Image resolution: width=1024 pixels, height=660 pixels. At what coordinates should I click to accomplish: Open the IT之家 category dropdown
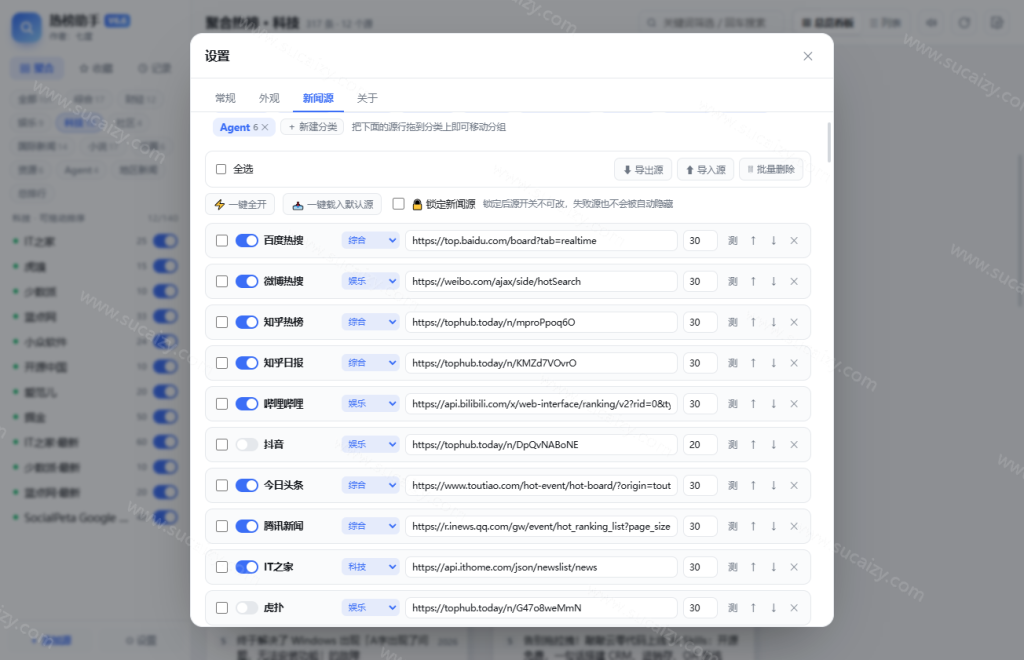click(370, 567)
